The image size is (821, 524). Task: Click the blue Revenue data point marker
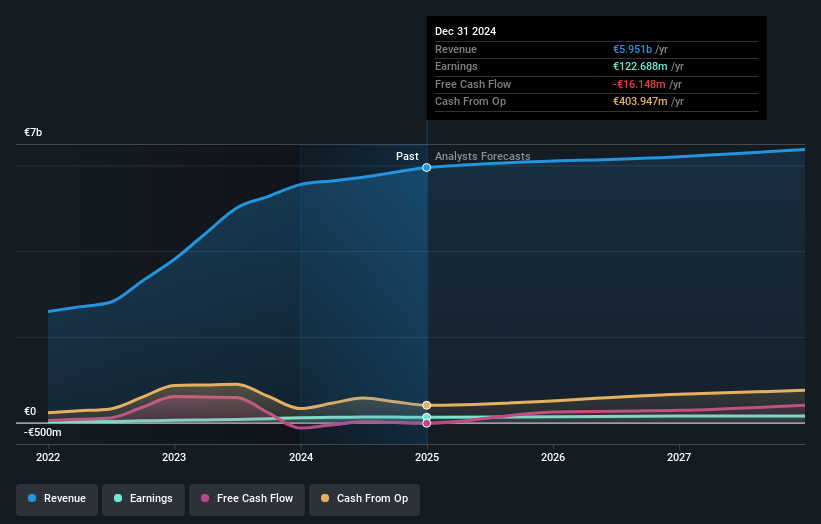coord(427,168)
